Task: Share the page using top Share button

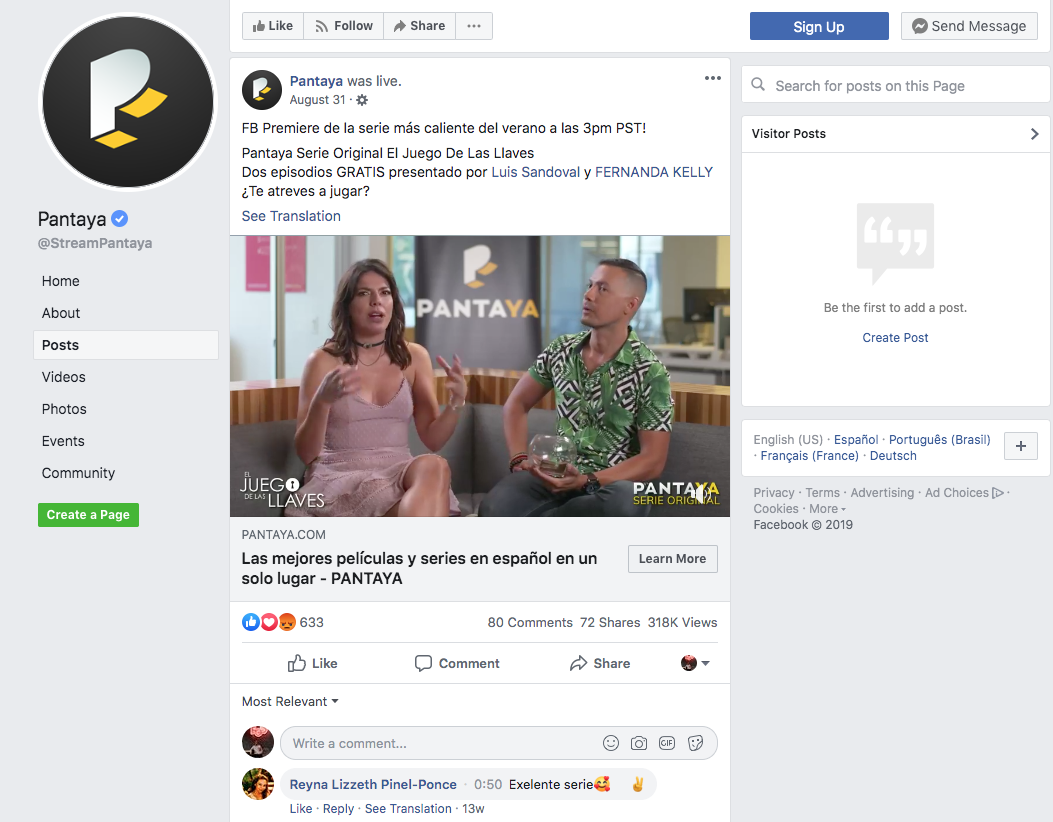Action: (x=420, y=26)
